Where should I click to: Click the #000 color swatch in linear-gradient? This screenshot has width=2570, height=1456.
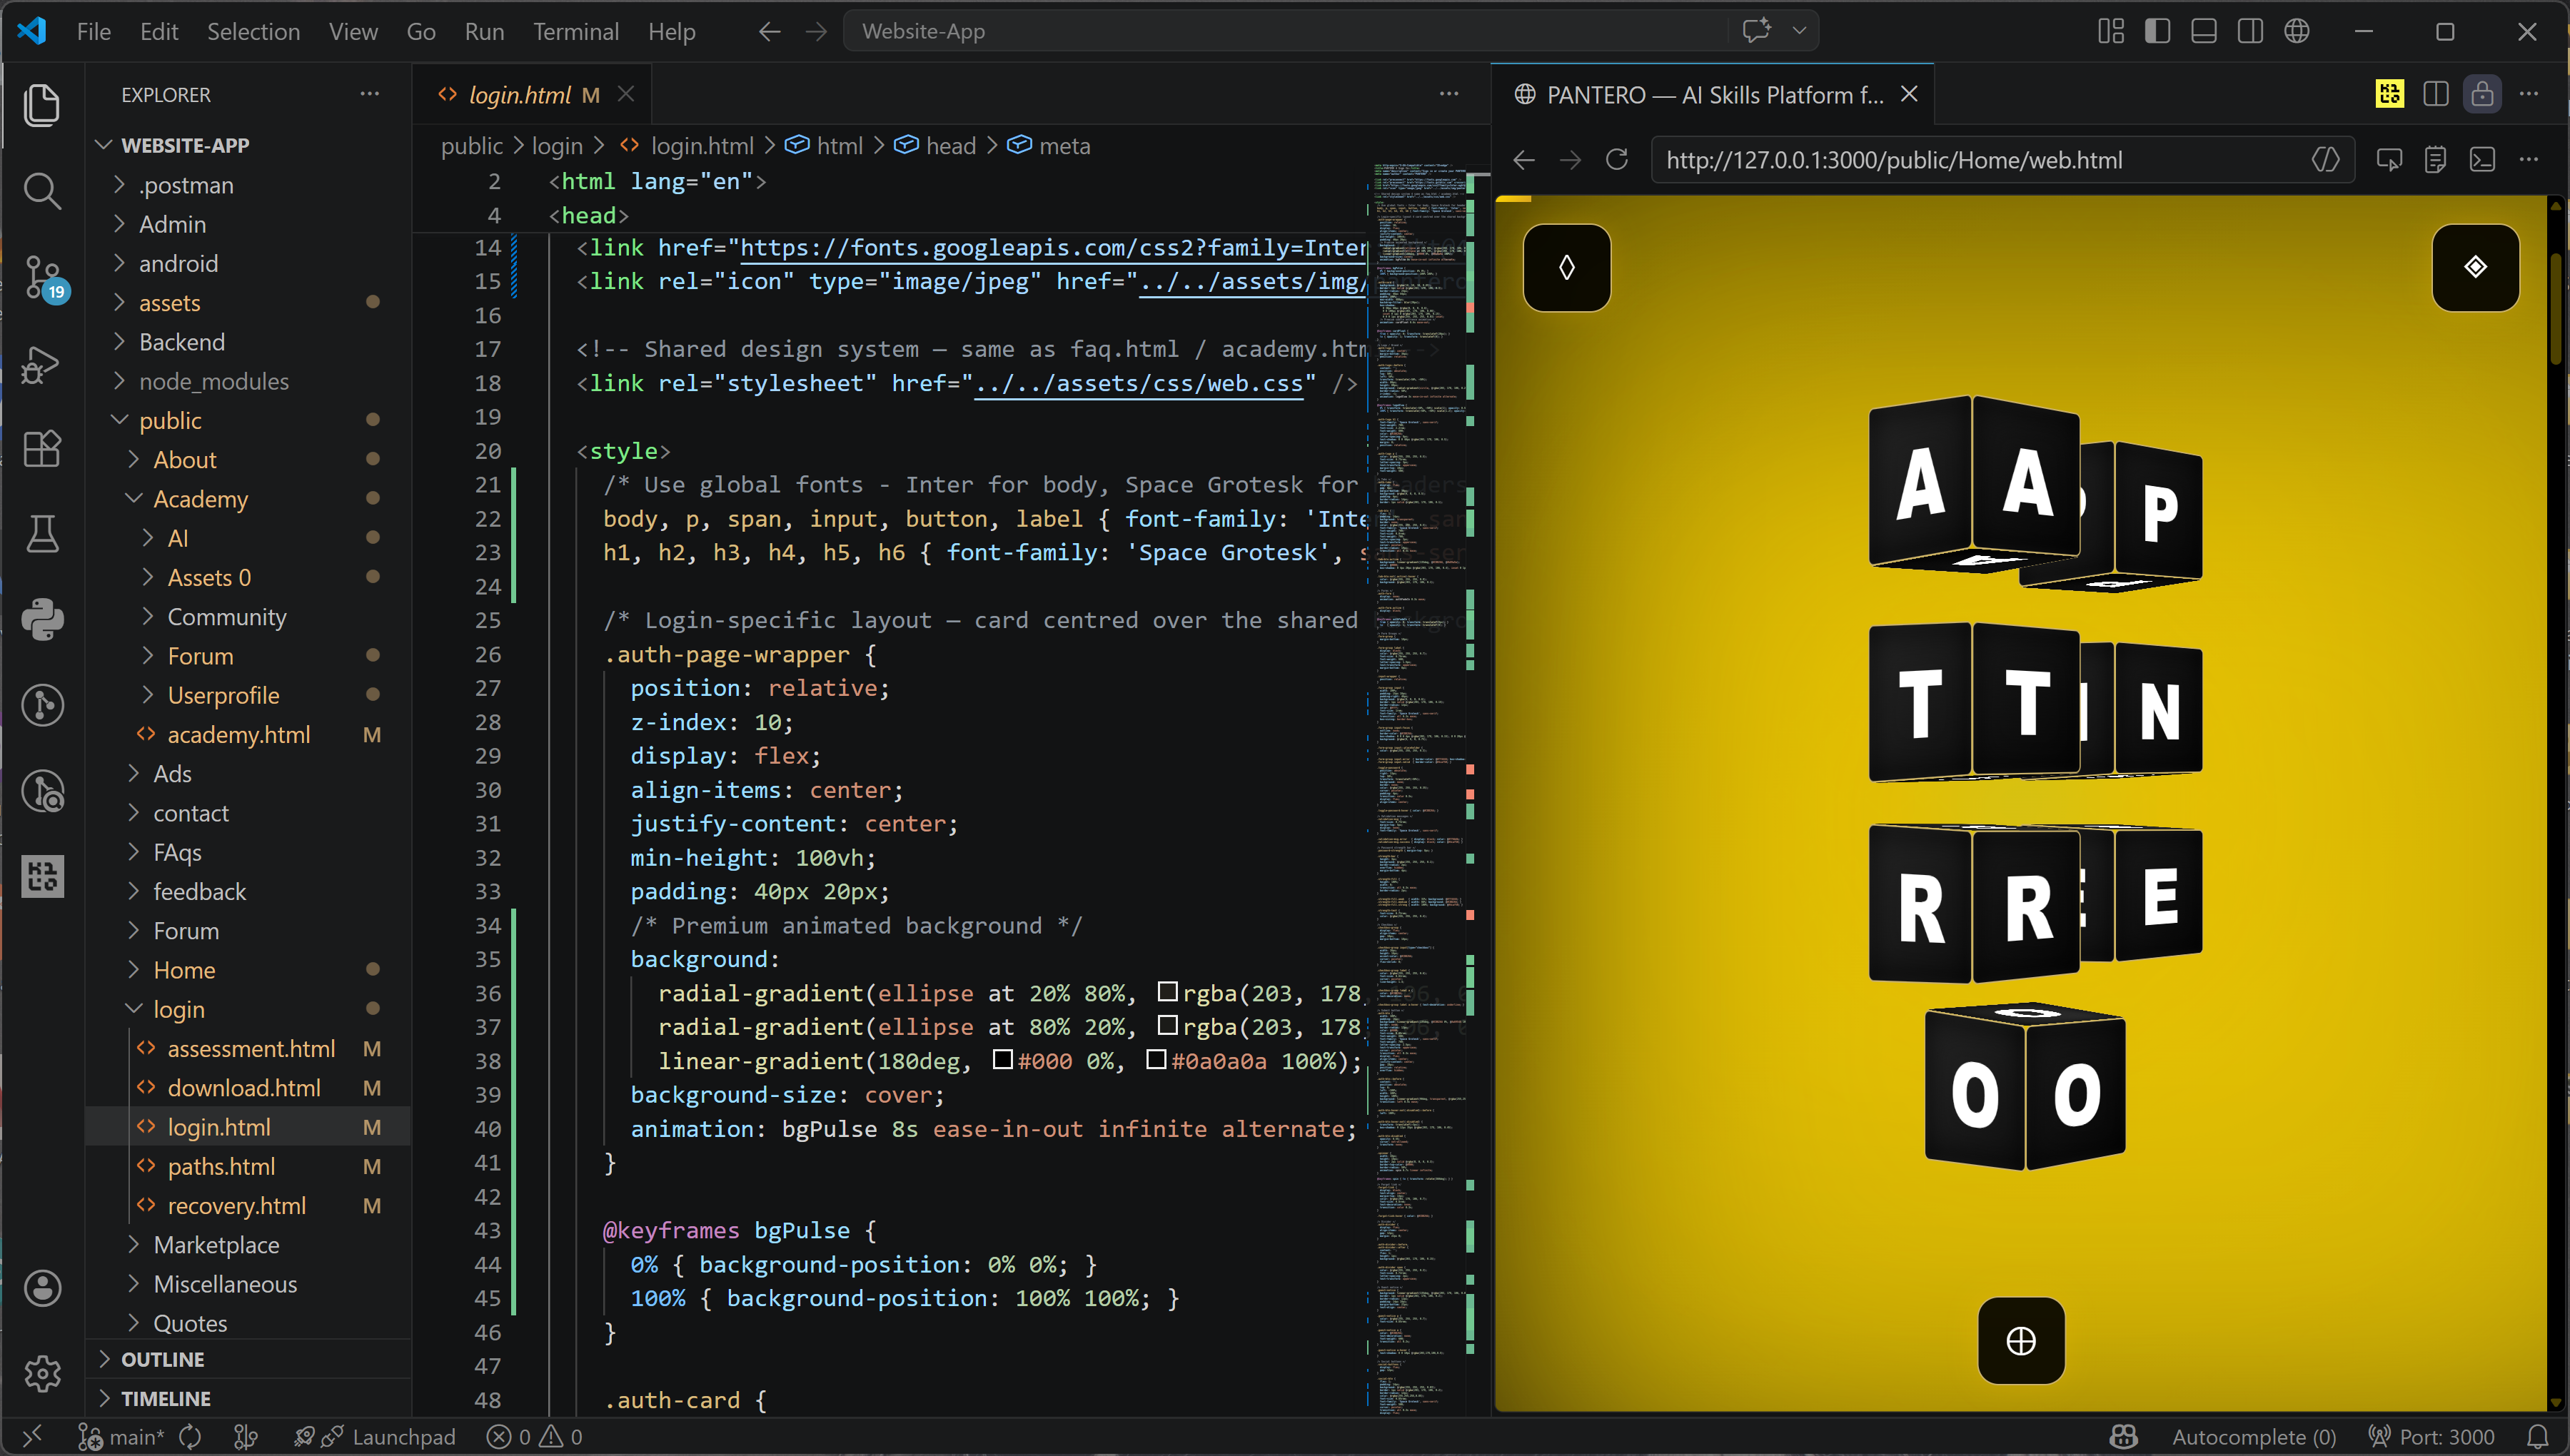[x=1002, y=1059]
